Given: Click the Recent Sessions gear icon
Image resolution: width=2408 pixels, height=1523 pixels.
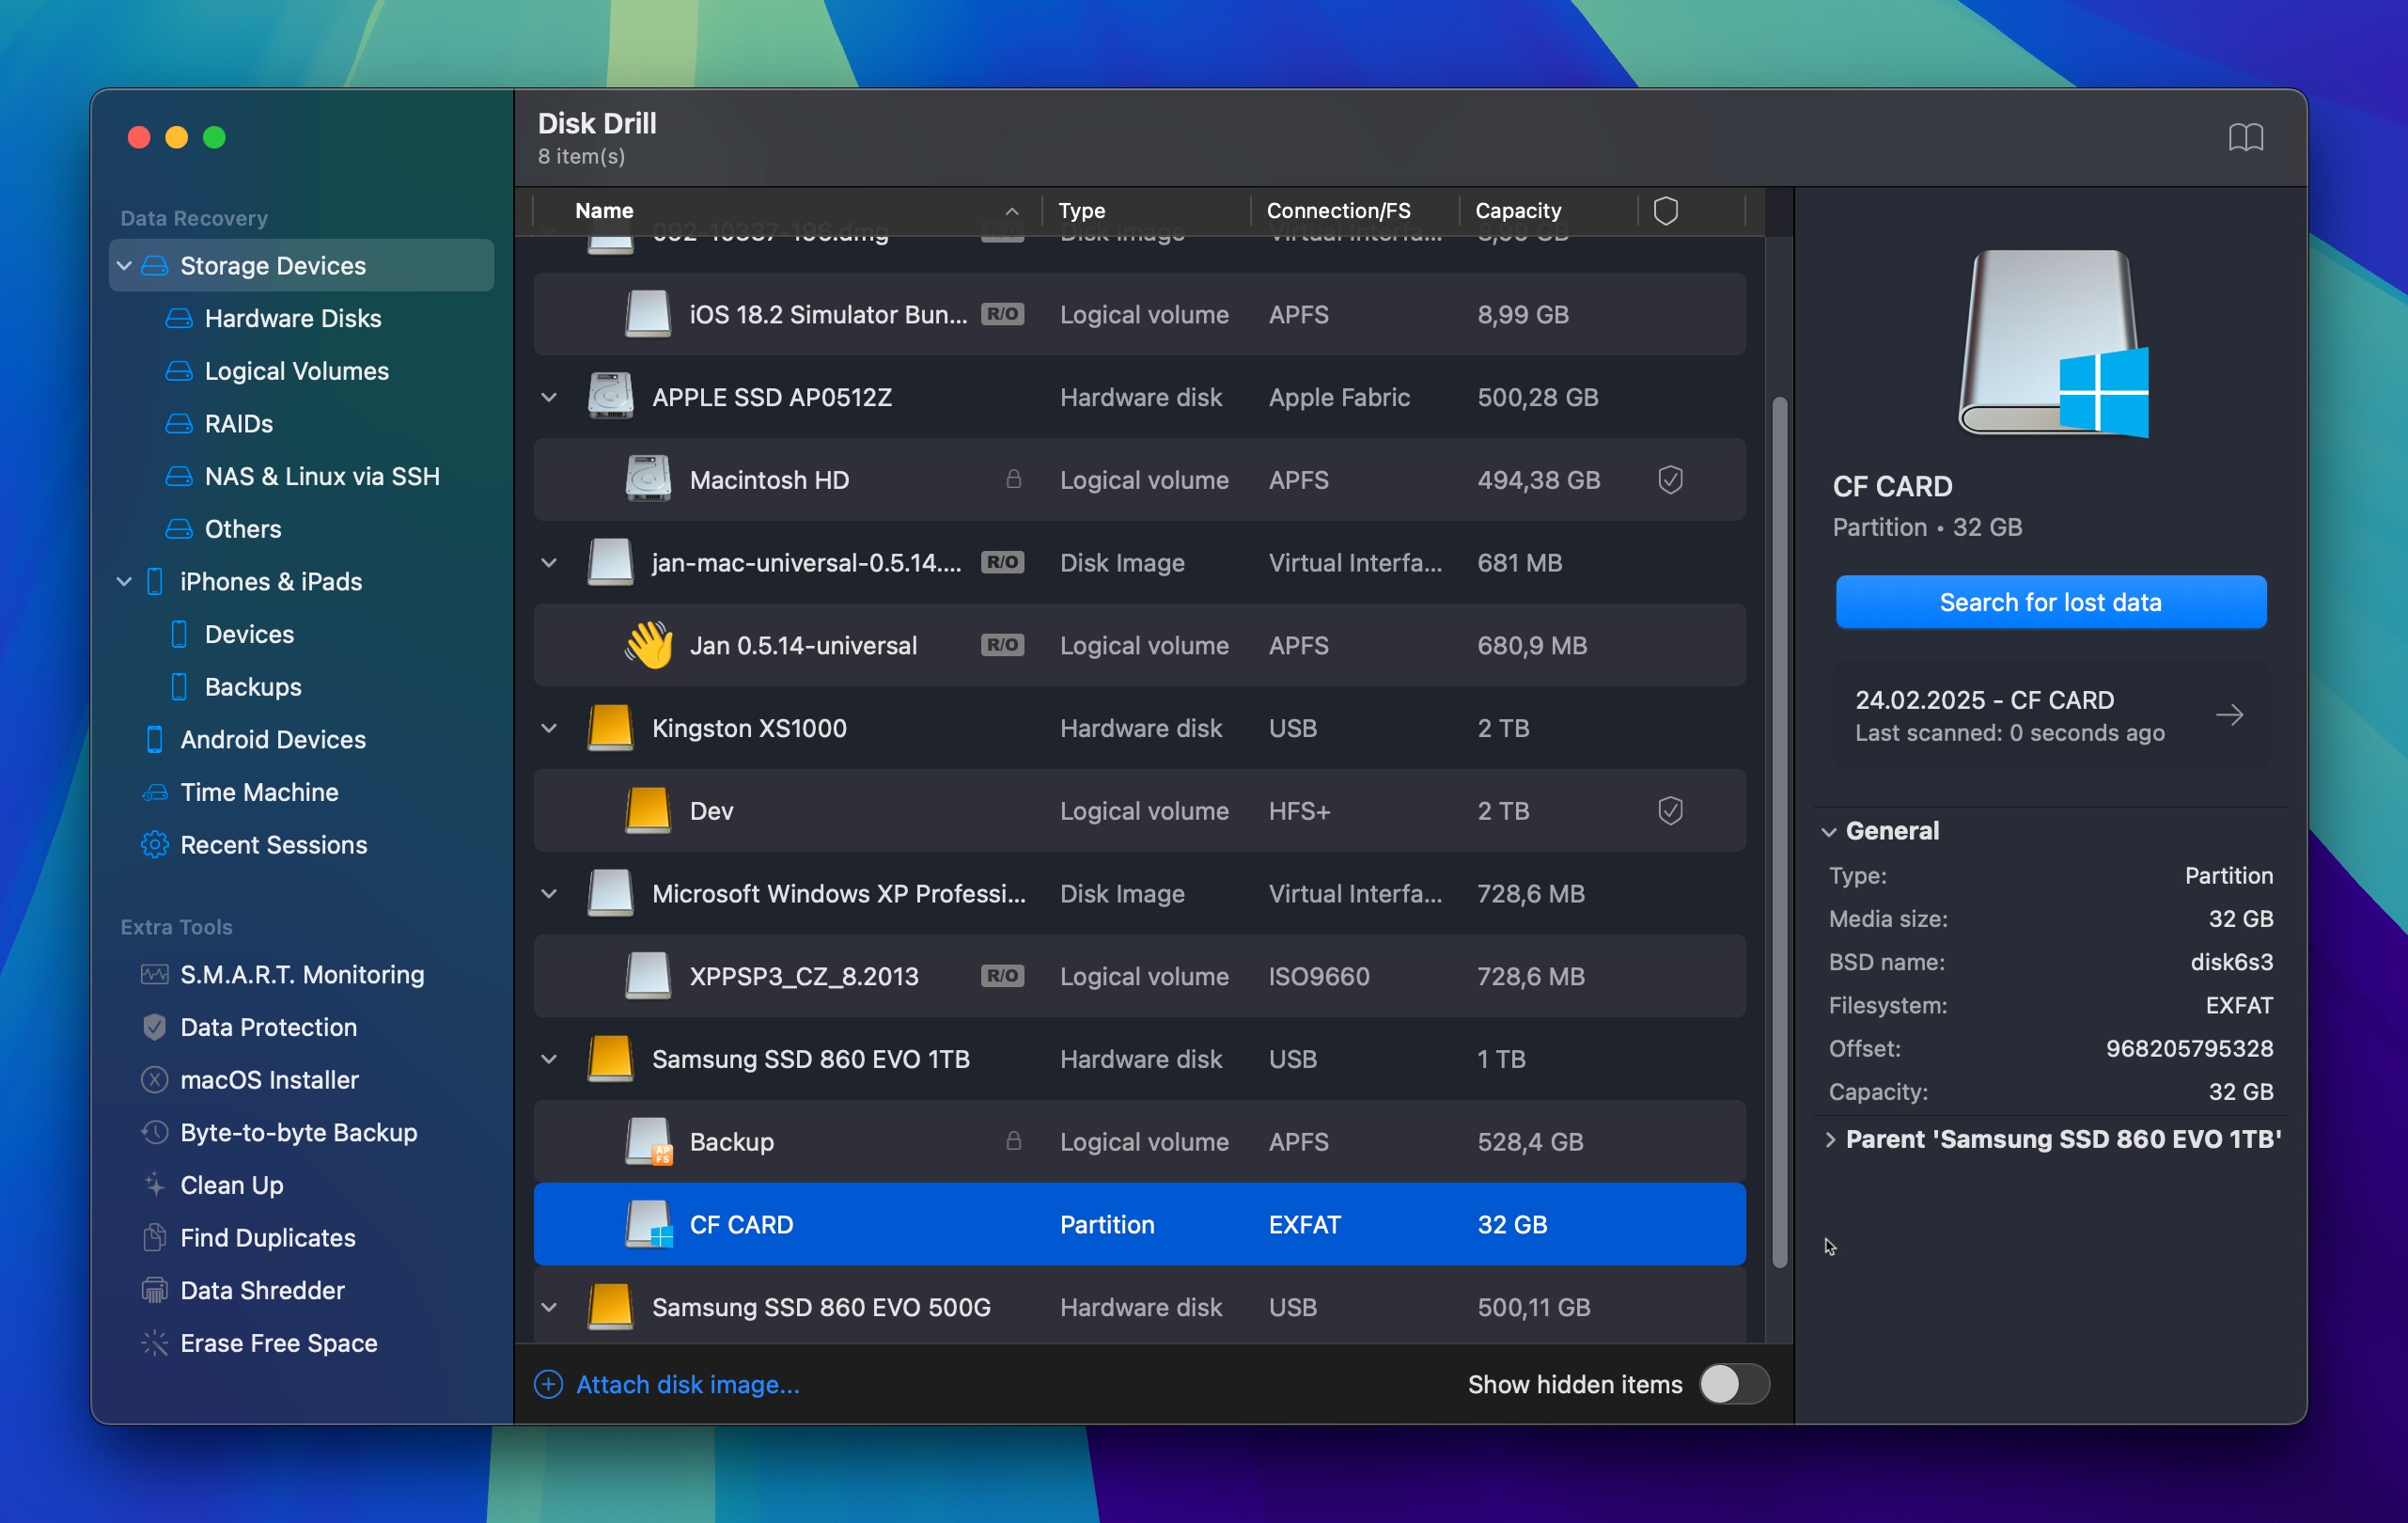Looking at the screenshot, I should tap(154, 845).
